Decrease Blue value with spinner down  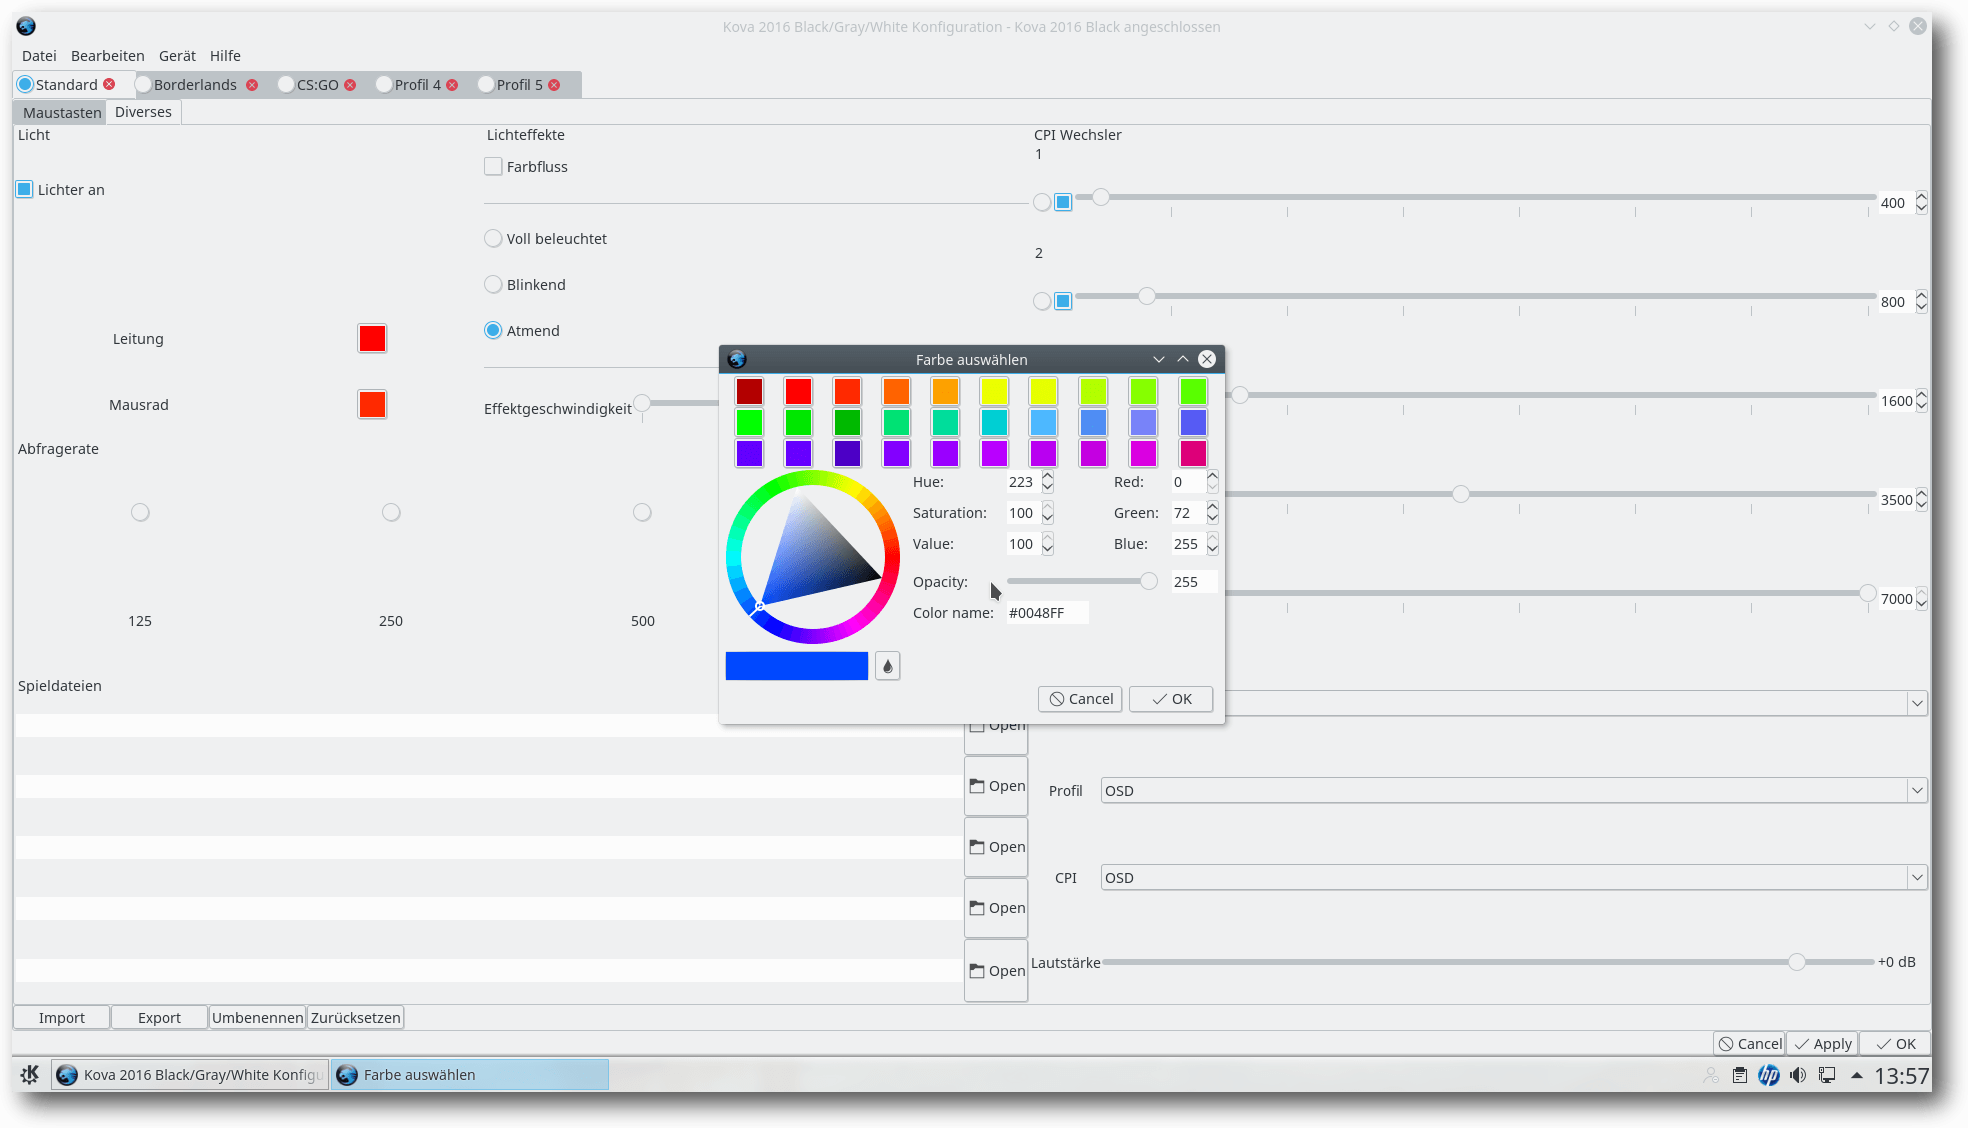[x=1212, y=550]
